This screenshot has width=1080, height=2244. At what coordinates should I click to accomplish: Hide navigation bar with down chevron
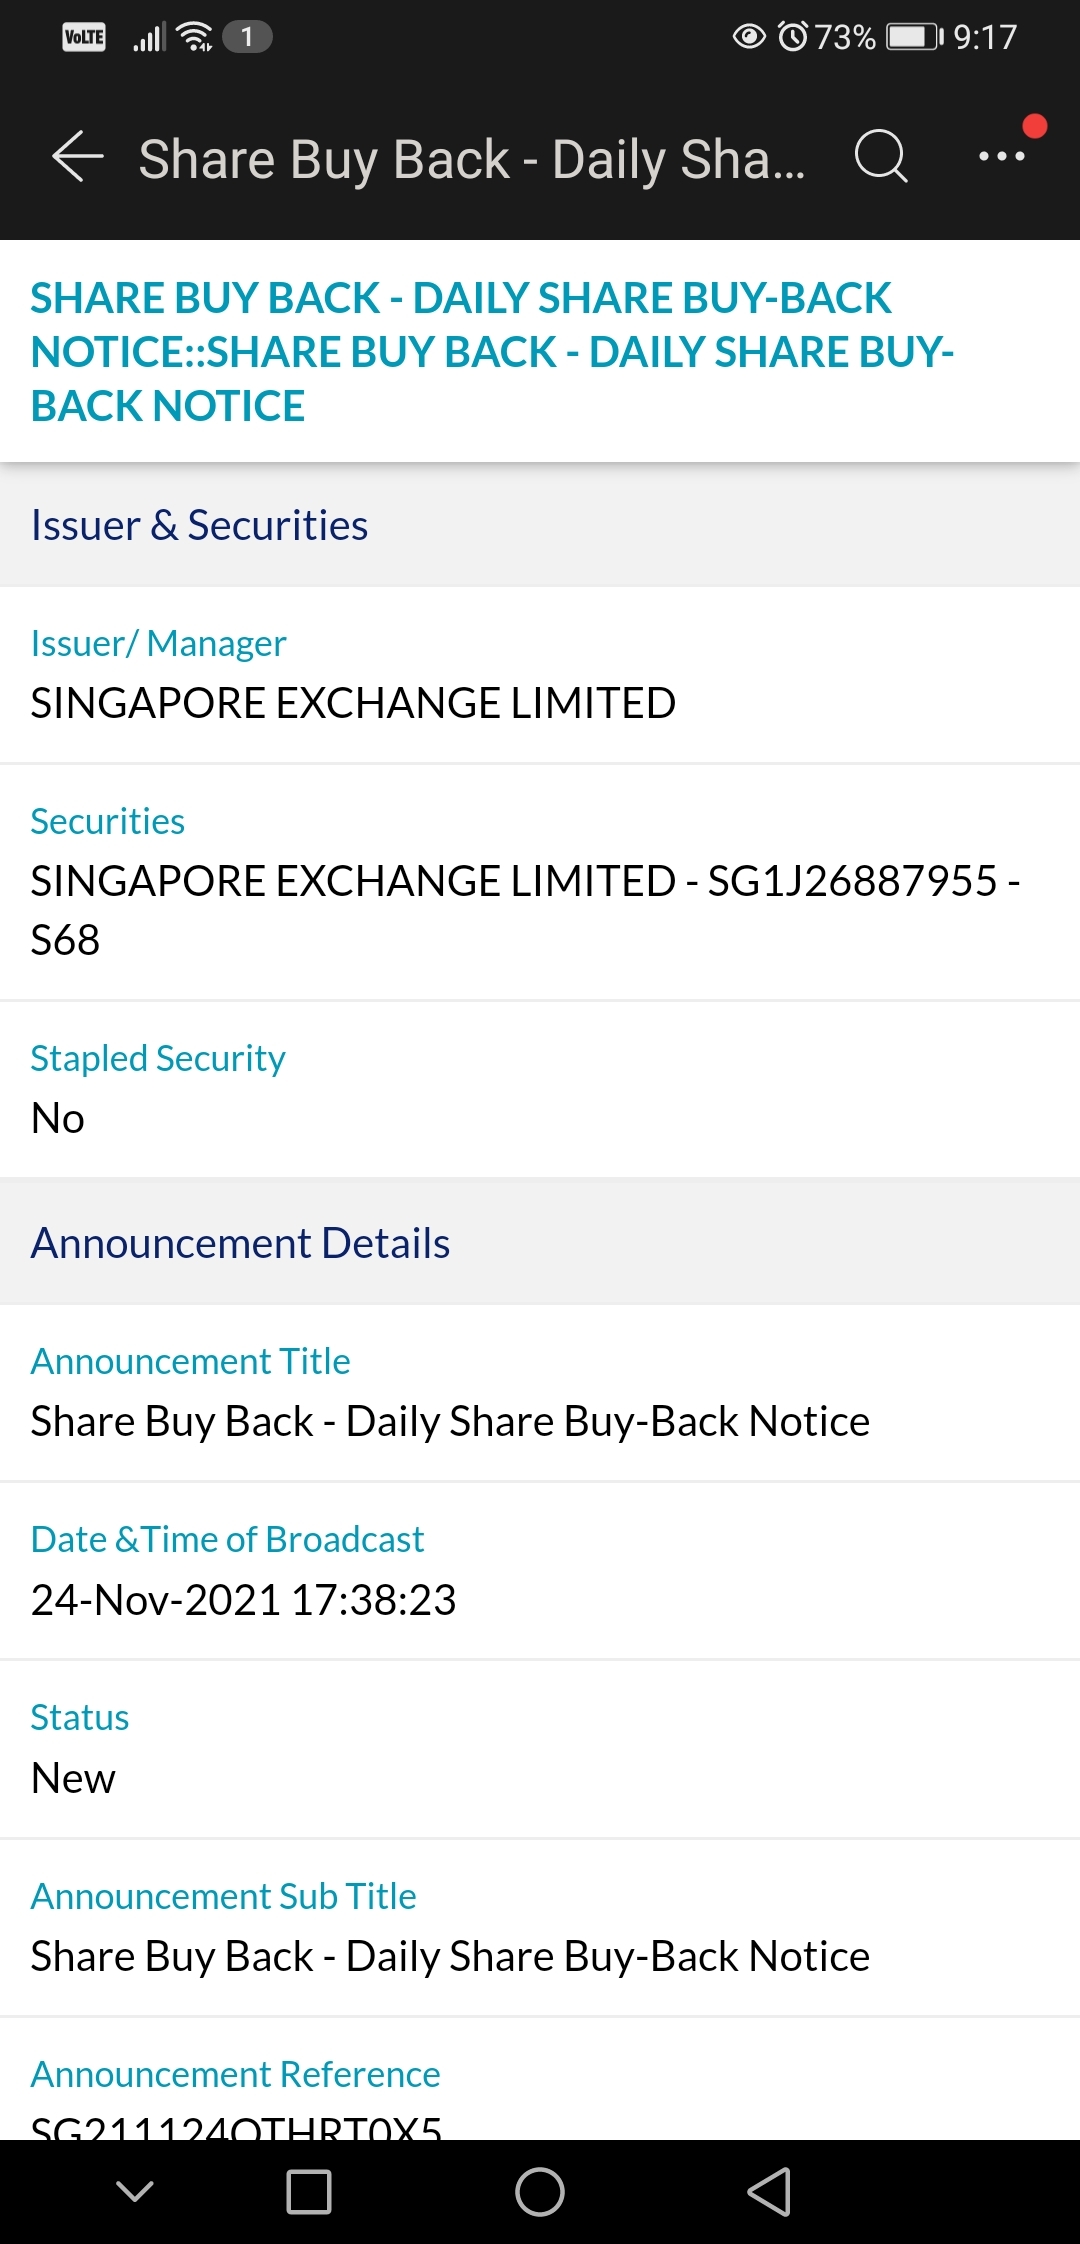135,2192
